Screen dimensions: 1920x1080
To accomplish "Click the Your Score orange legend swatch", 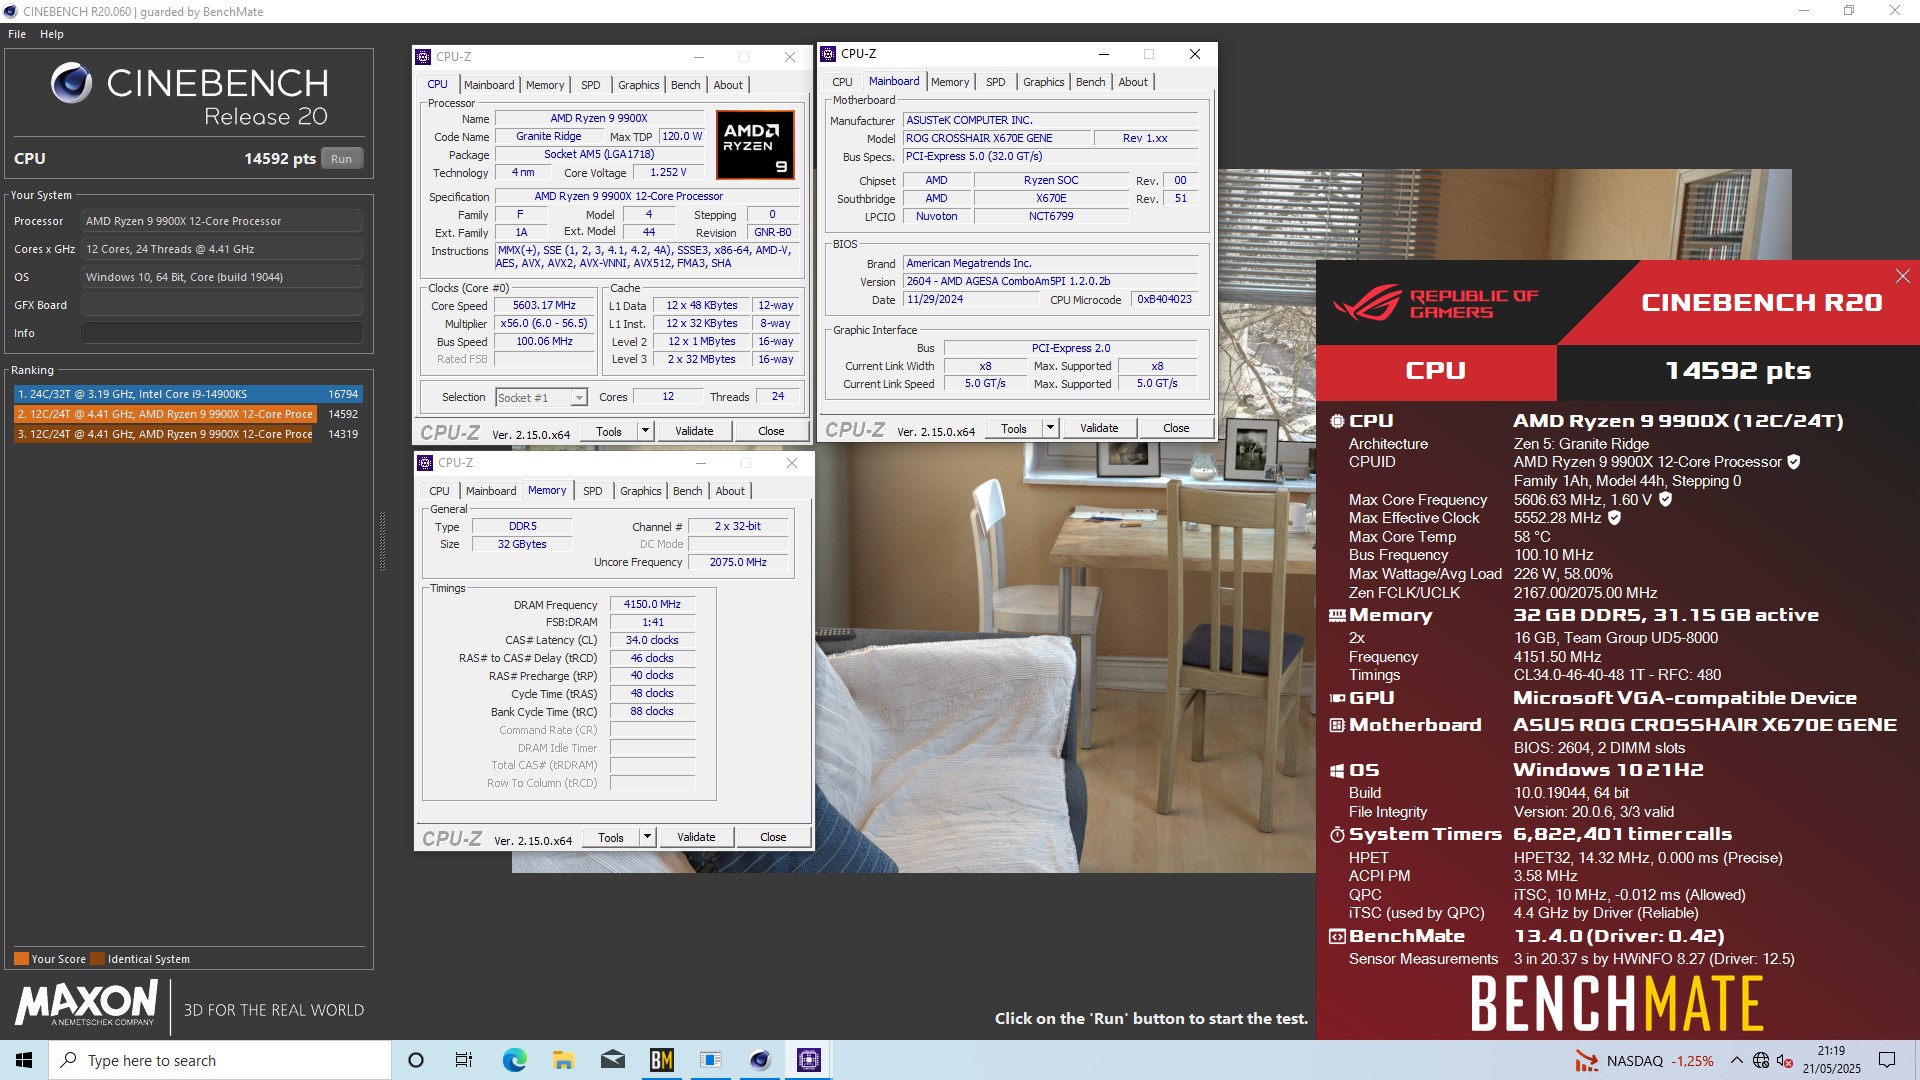I will tap(21, 959).
